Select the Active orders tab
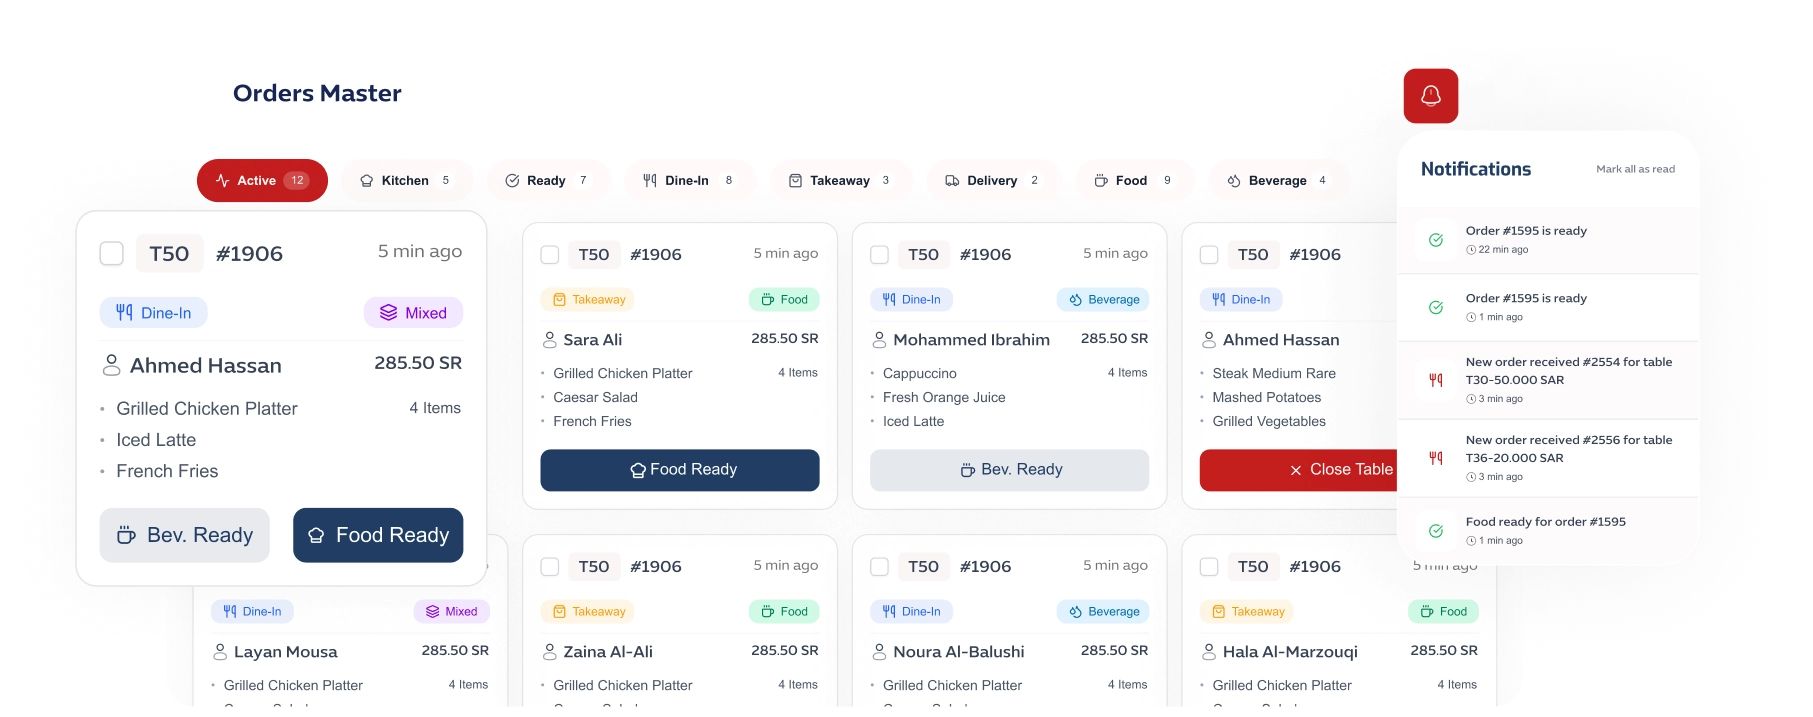1813x717 pixels. pyautogui.click(x=262, y=181)
